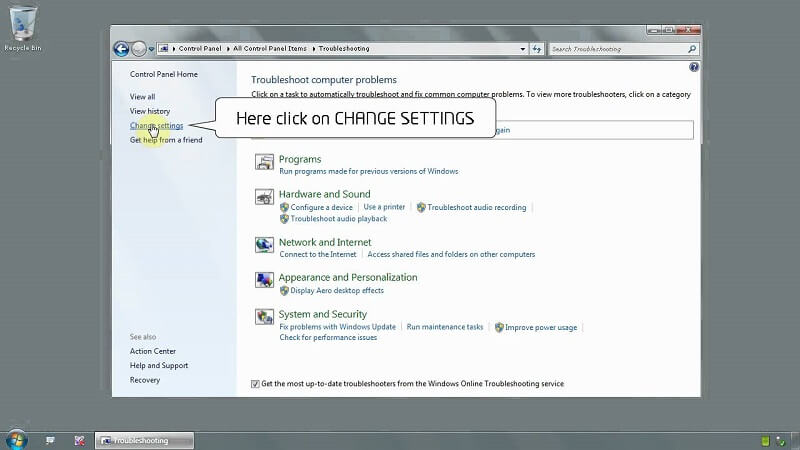Open Configure a device troubleshooter
The image size is (800, 450).
(x=321, y=207)
